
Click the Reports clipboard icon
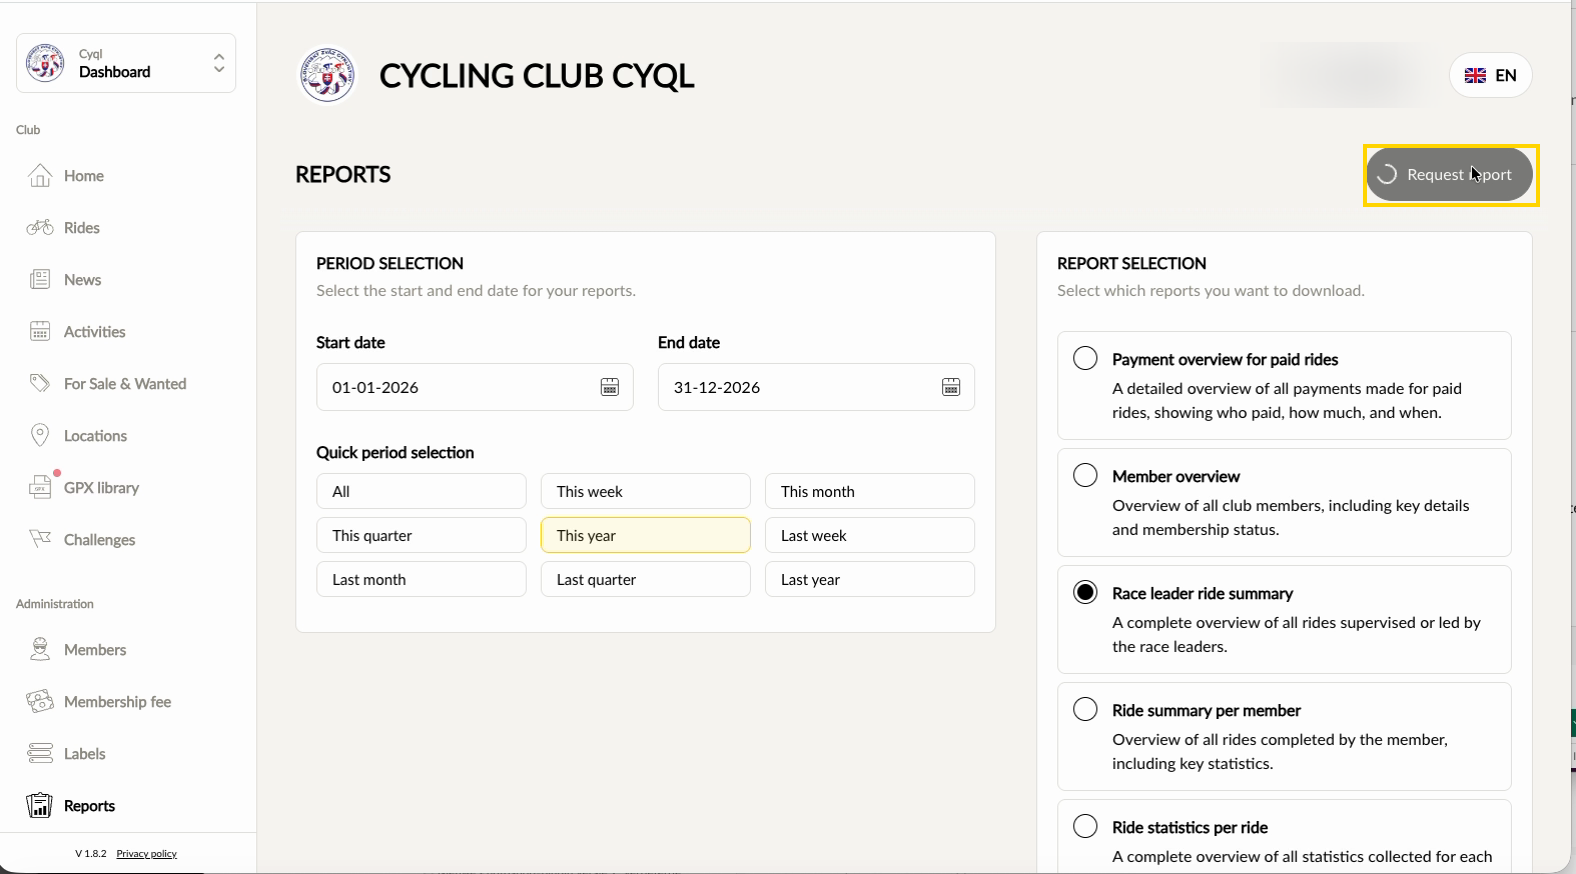pyautogui.click(x=40, y=806)
